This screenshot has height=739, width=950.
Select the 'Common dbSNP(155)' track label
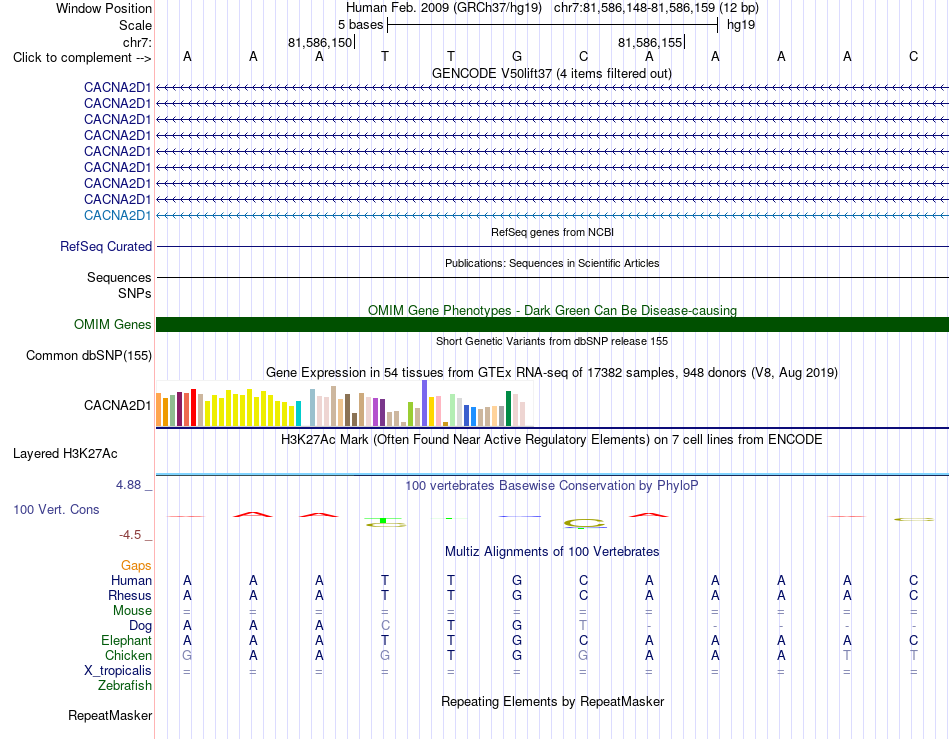(88, 356)
